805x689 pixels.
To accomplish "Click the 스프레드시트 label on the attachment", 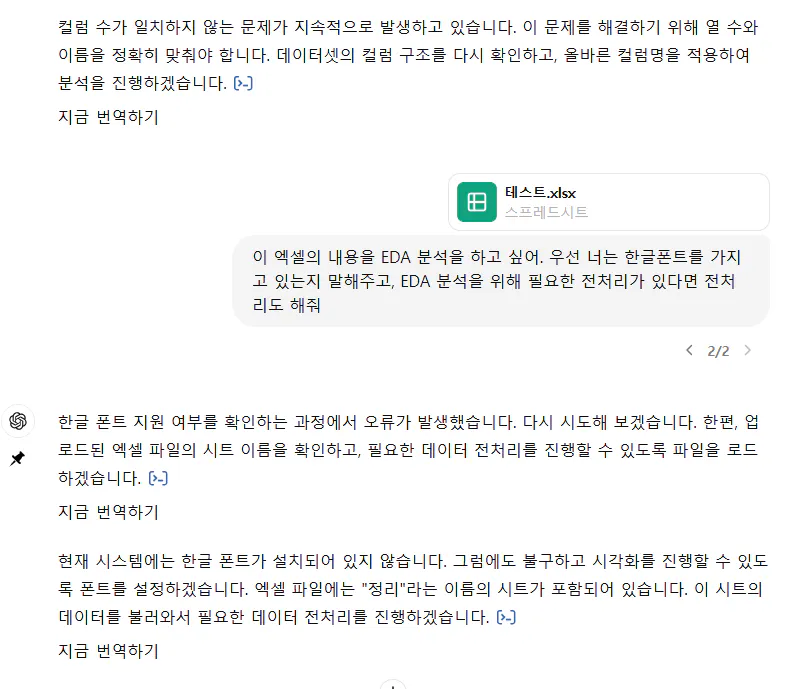I will tap(546, 212).
